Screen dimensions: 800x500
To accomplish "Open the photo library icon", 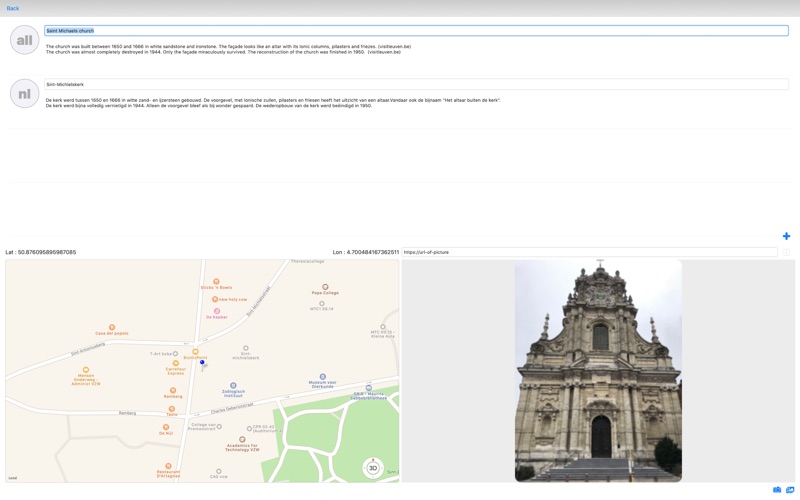I will pos(790,490).
